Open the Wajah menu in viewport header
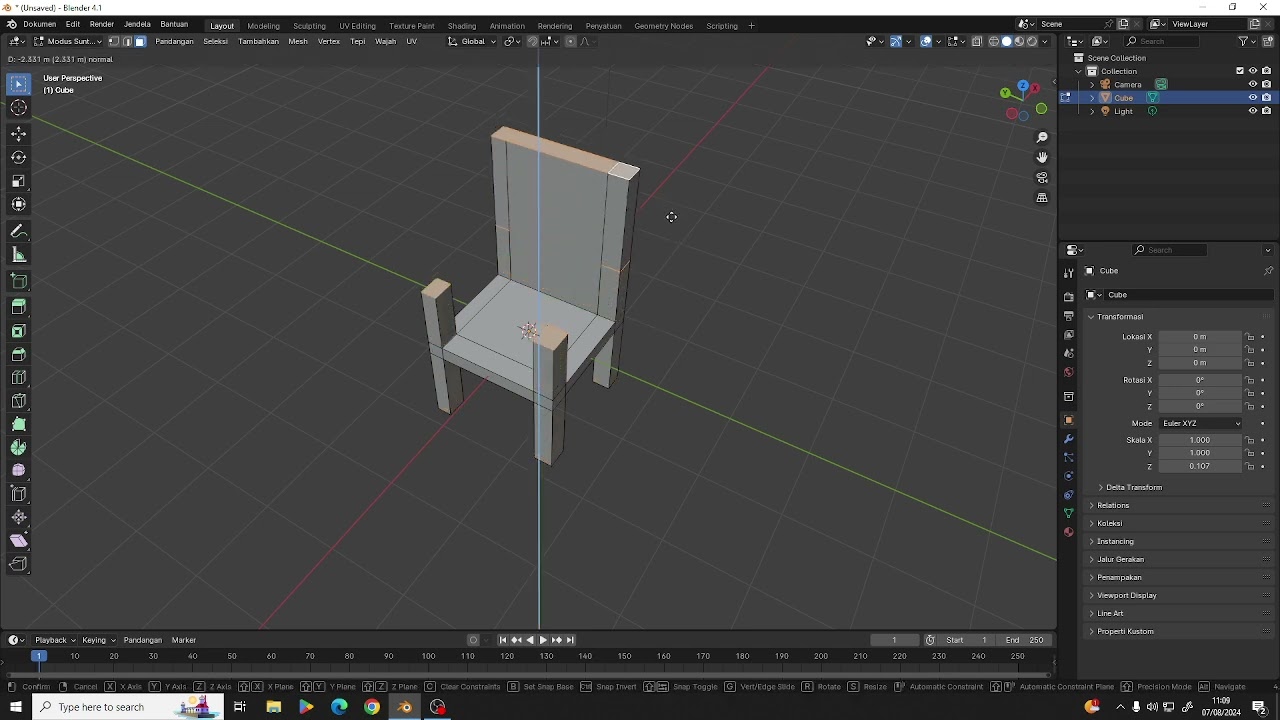The height and width of the screenshot is (720, 1280). click(385, 41)
